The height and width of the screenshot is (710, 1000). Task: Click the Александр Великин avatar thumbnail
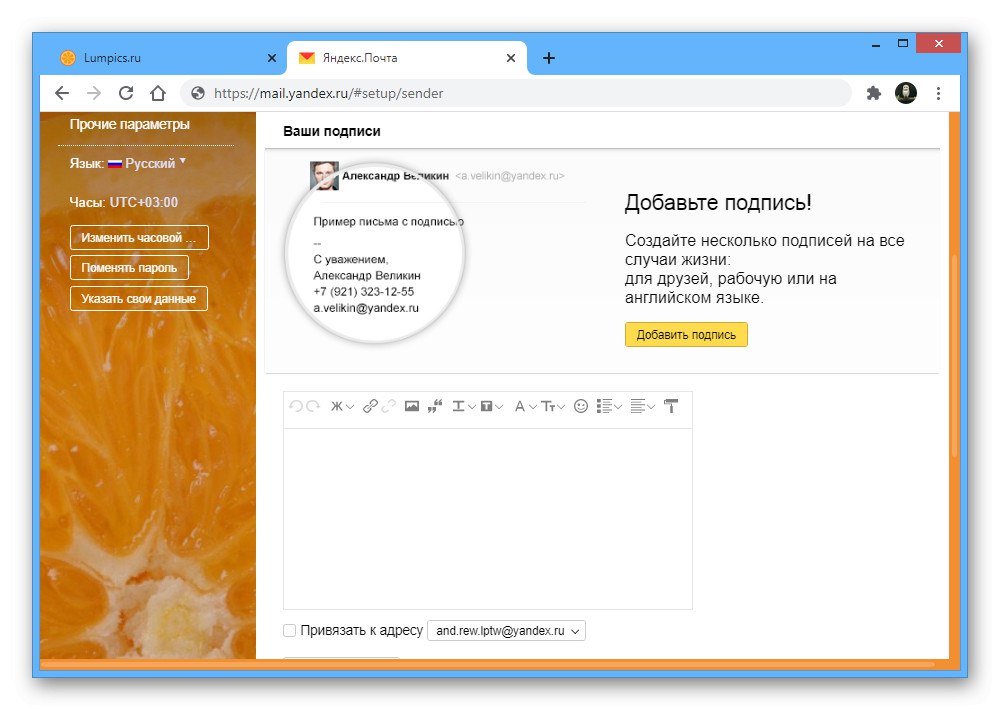click(324, 175)
